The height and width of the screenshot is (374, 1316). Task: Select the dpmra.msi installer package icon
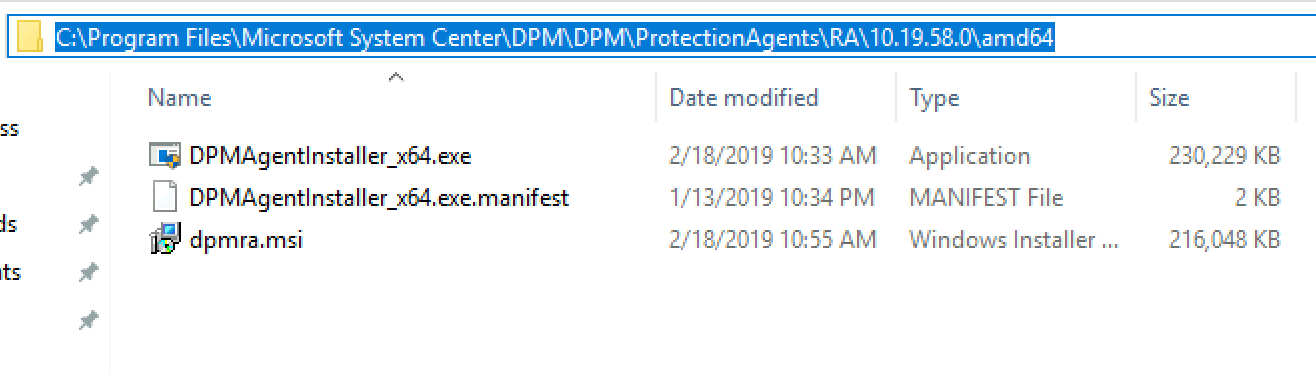164,239
